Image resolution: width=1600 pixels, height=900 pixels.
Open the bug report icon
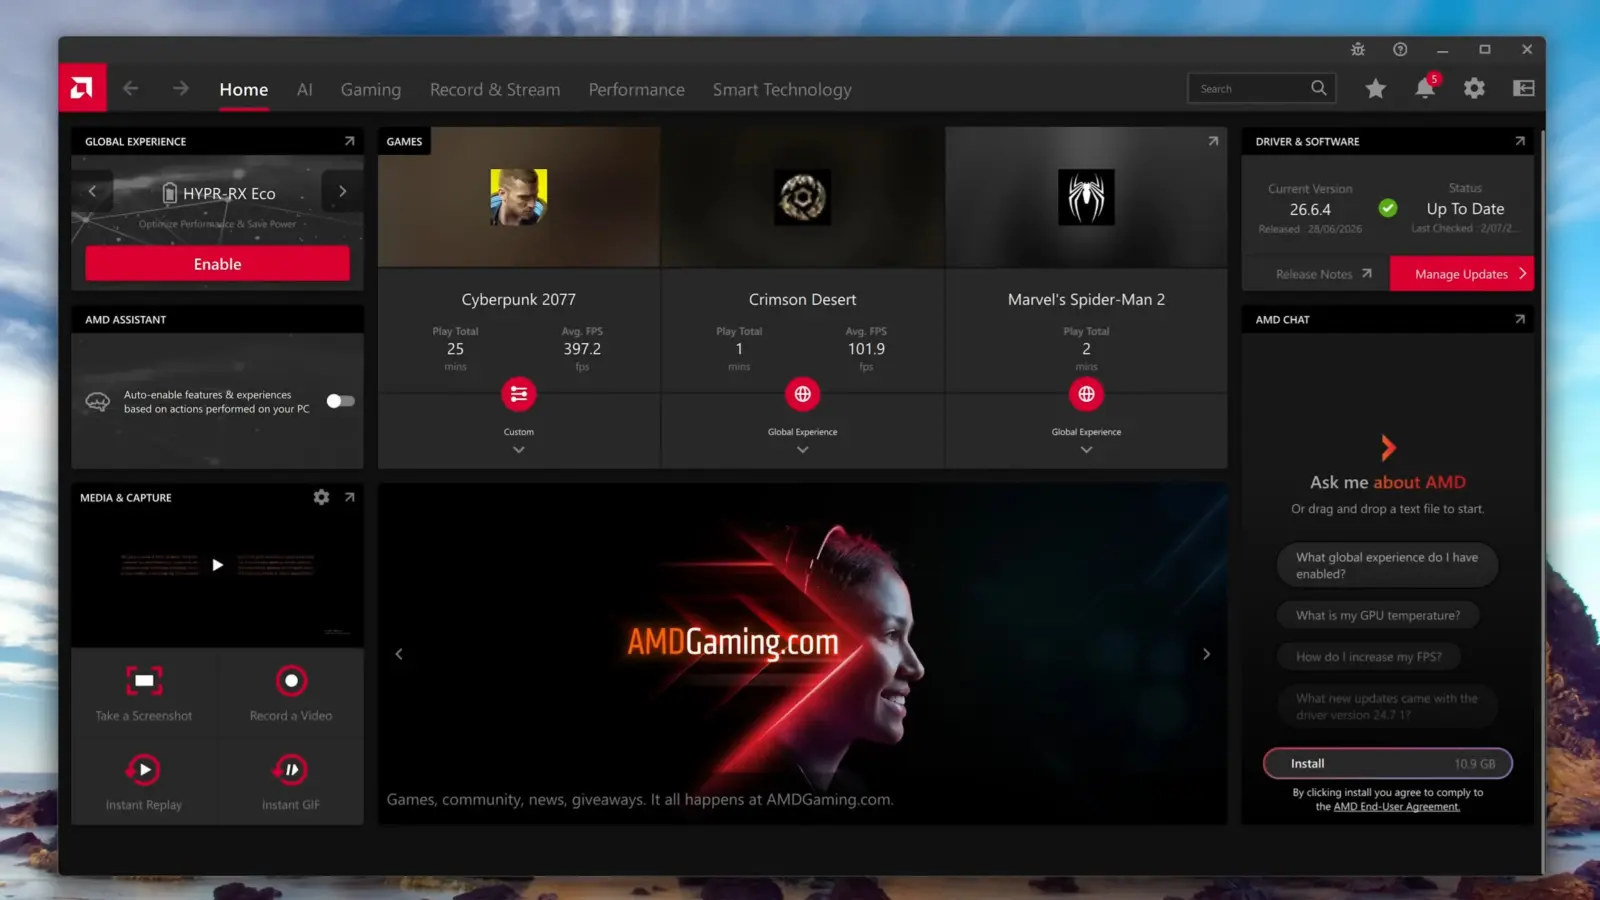point(1358,49)
